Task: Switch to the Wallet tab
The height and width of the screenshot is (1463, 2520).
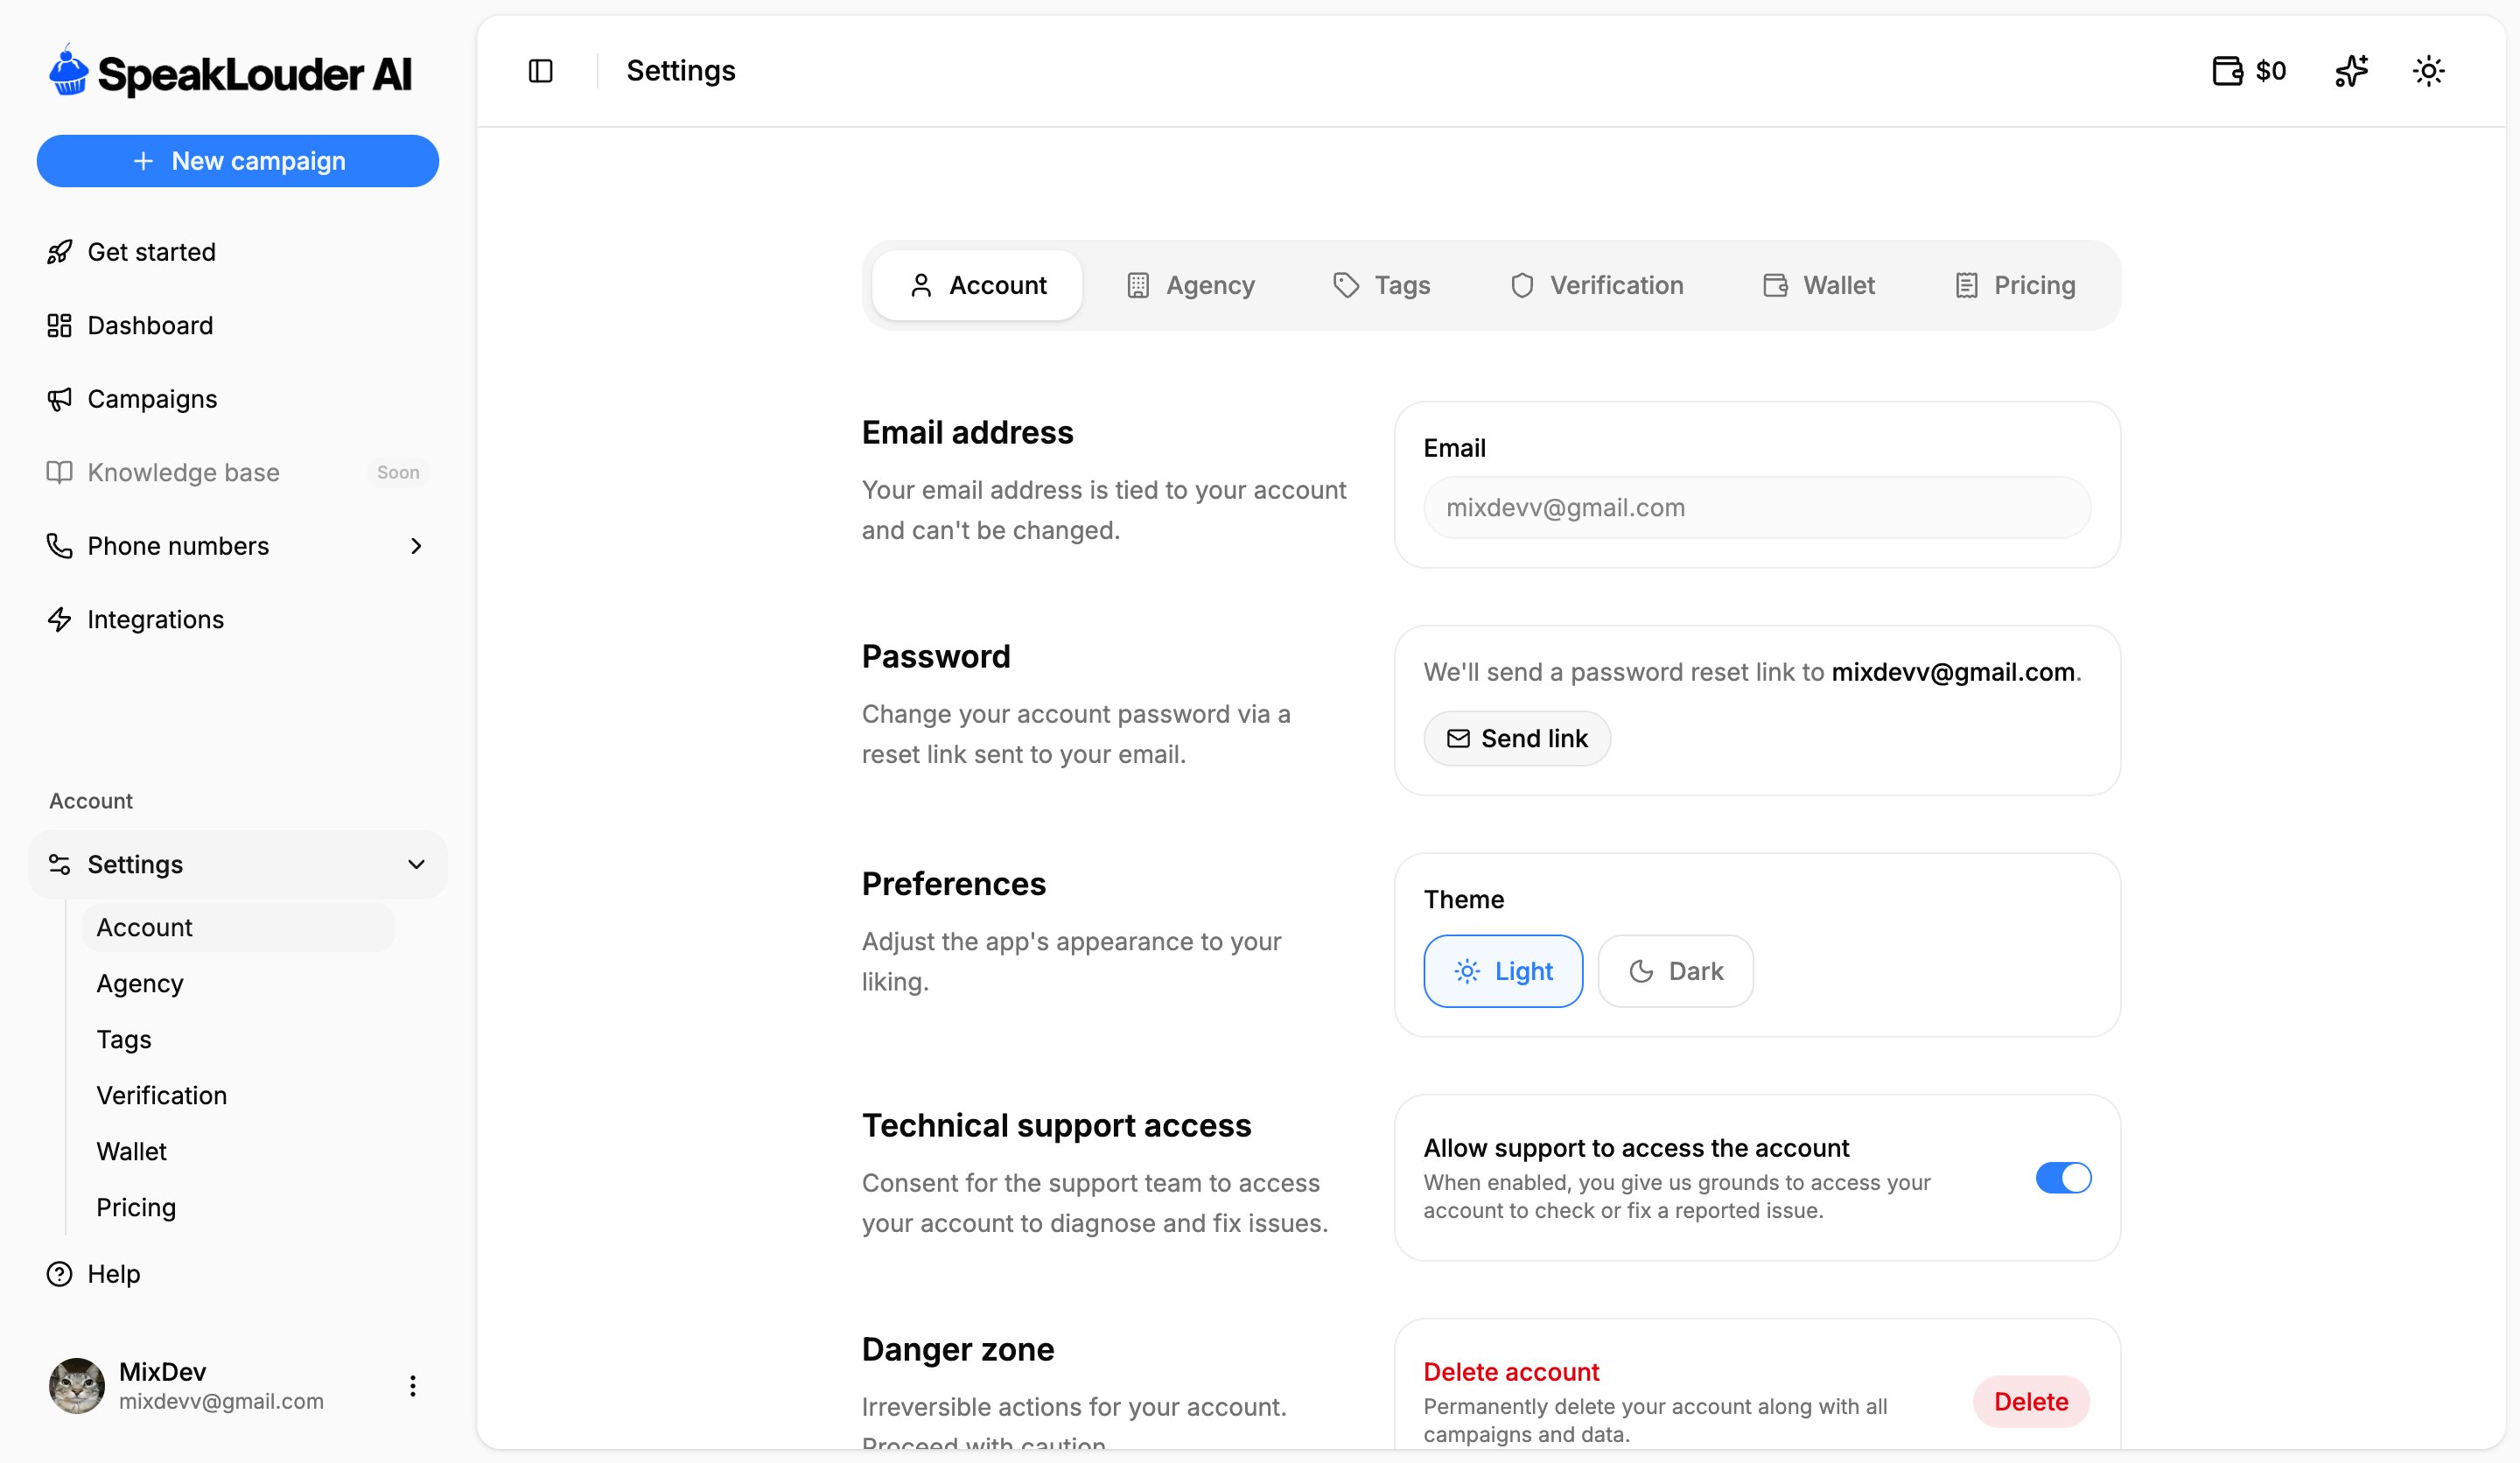Action: point(1818,285)
